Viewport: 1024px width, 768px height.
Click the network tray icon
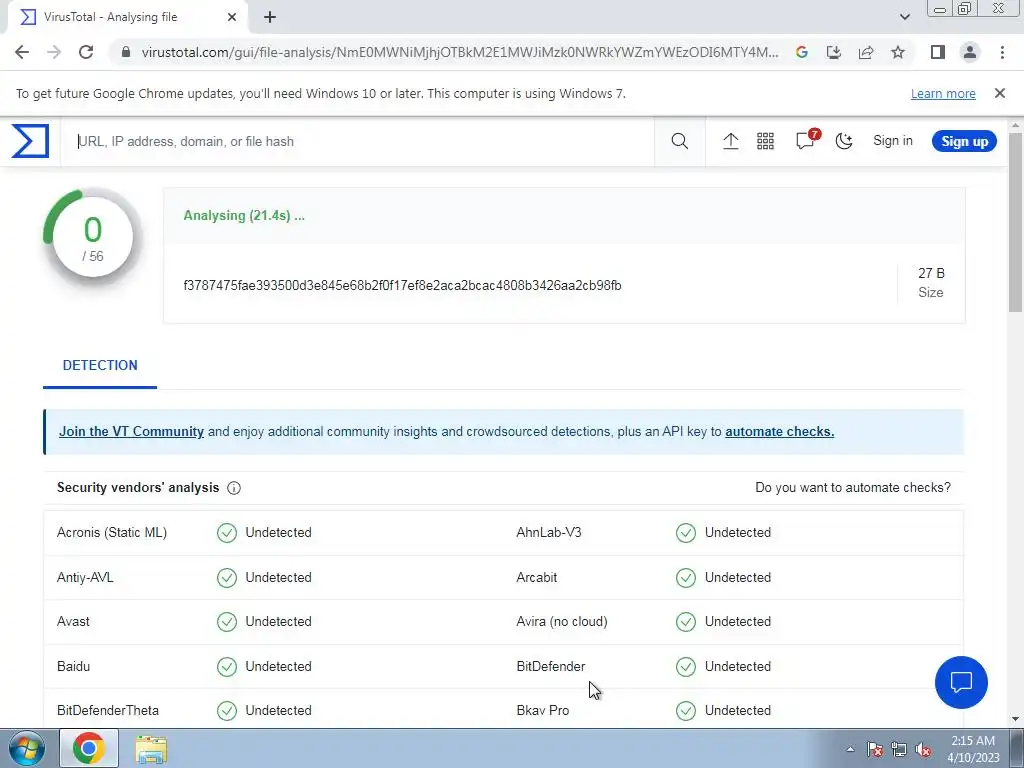coord(899,749)
